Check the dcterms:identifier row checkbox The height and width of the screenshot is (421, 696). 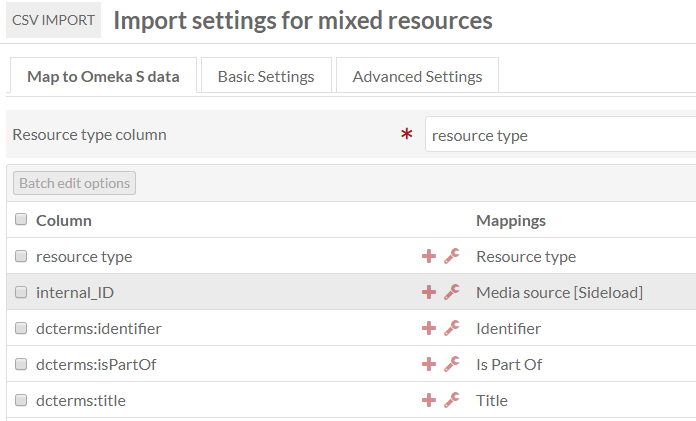click(21, 328)
